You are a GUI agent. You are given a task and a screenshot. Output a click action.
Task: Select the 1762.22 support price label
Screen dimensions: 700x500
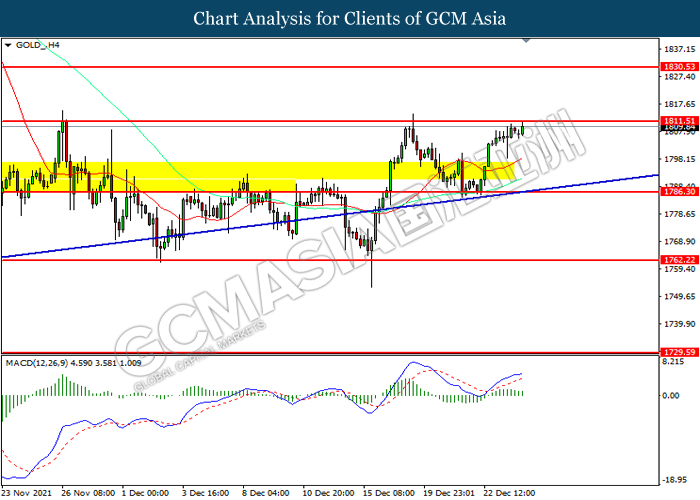[x=679, y=260]
